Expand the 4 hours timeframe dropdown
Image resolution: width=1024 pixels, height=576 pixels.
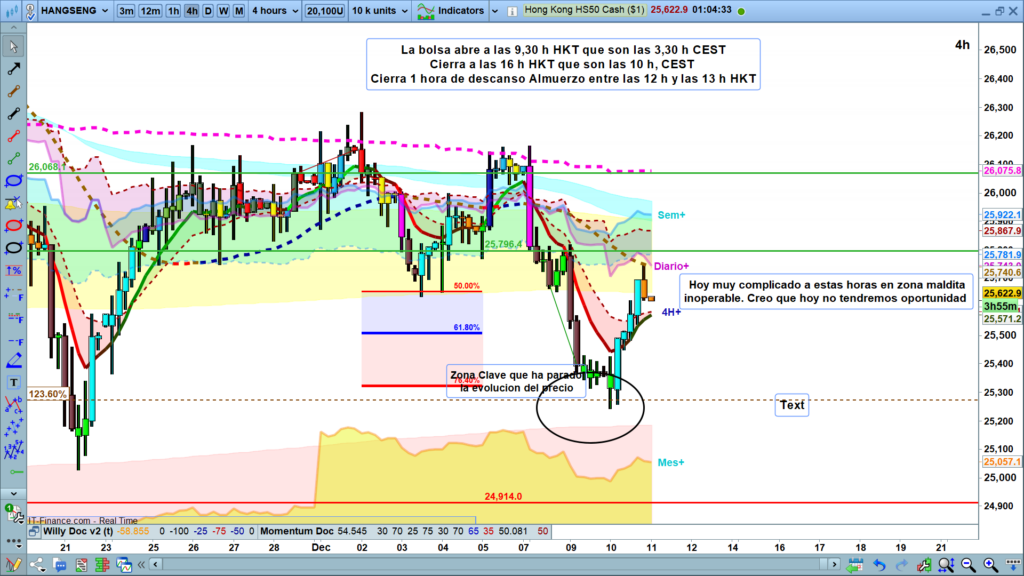tap(274, 11)
